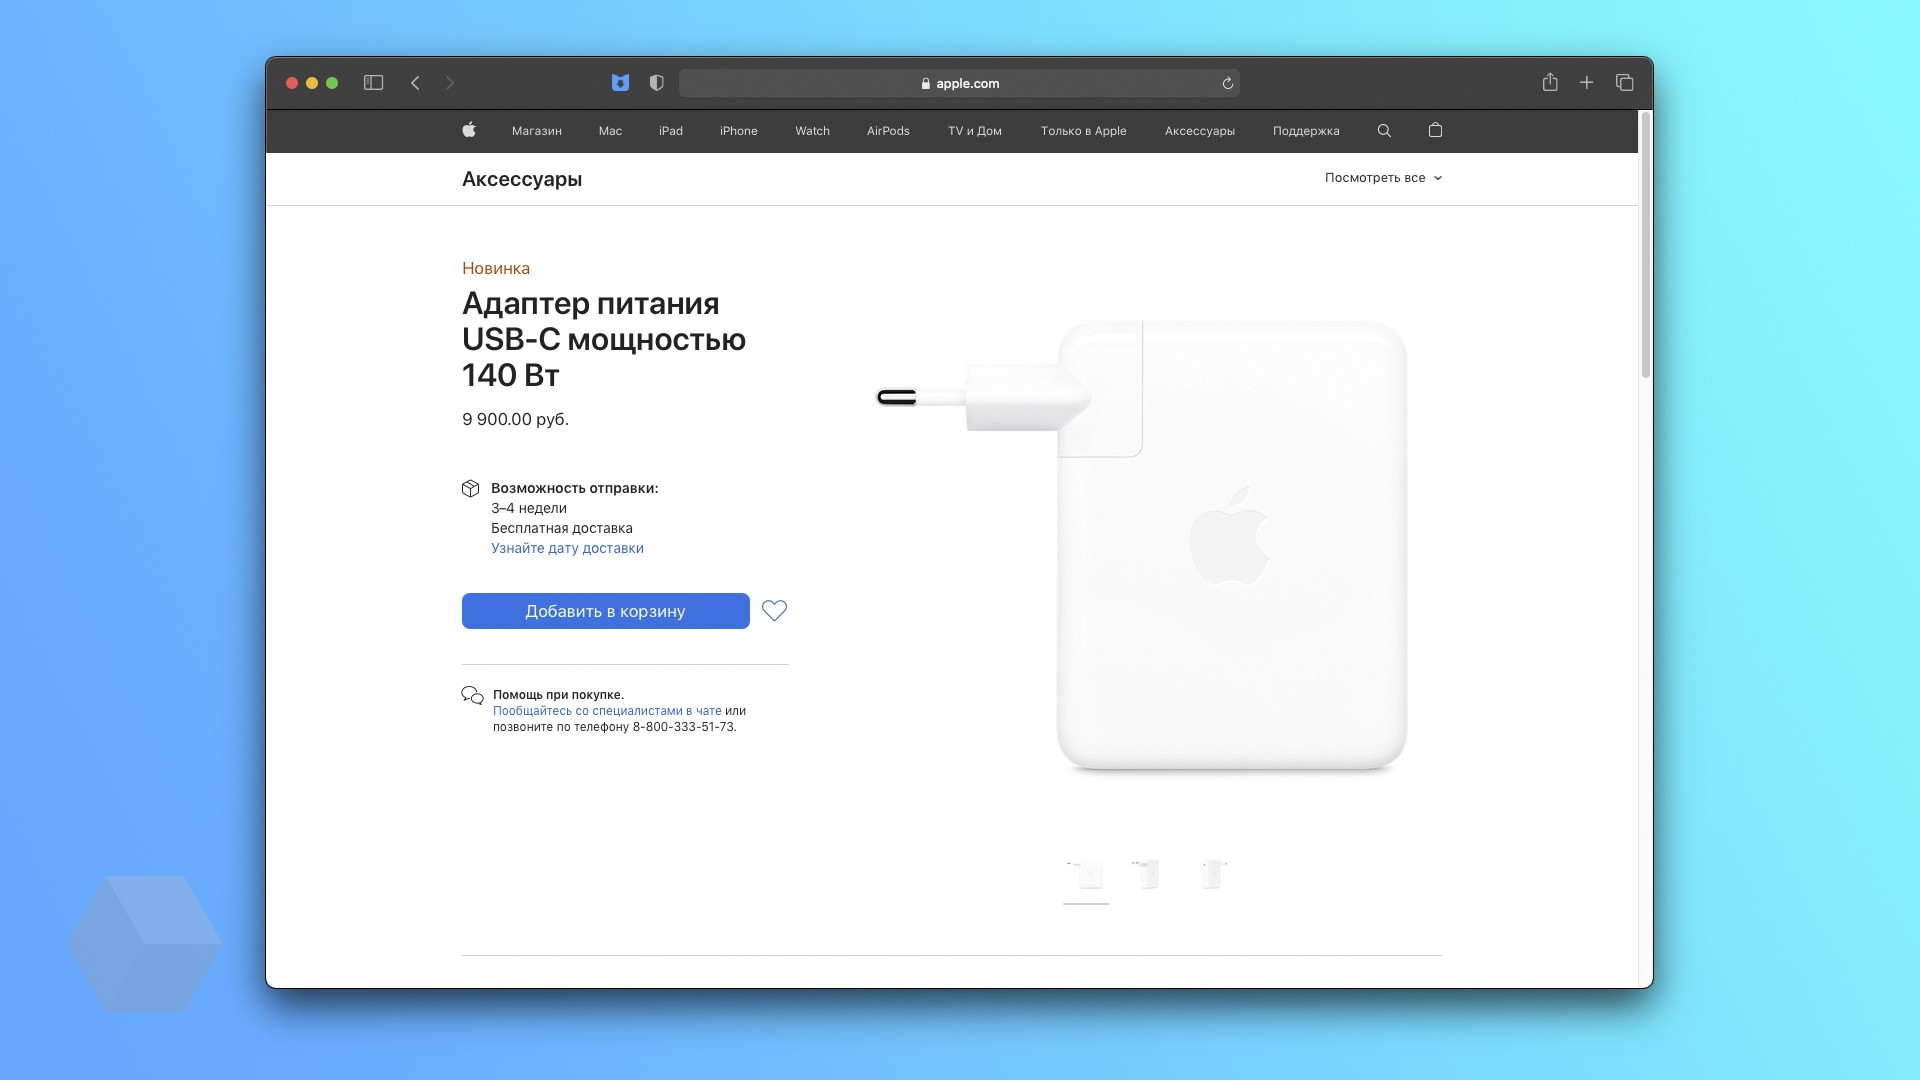The image size is (1920, 1080).
Task: Open the Privacy Report shield icon
Action: point(657,83)
